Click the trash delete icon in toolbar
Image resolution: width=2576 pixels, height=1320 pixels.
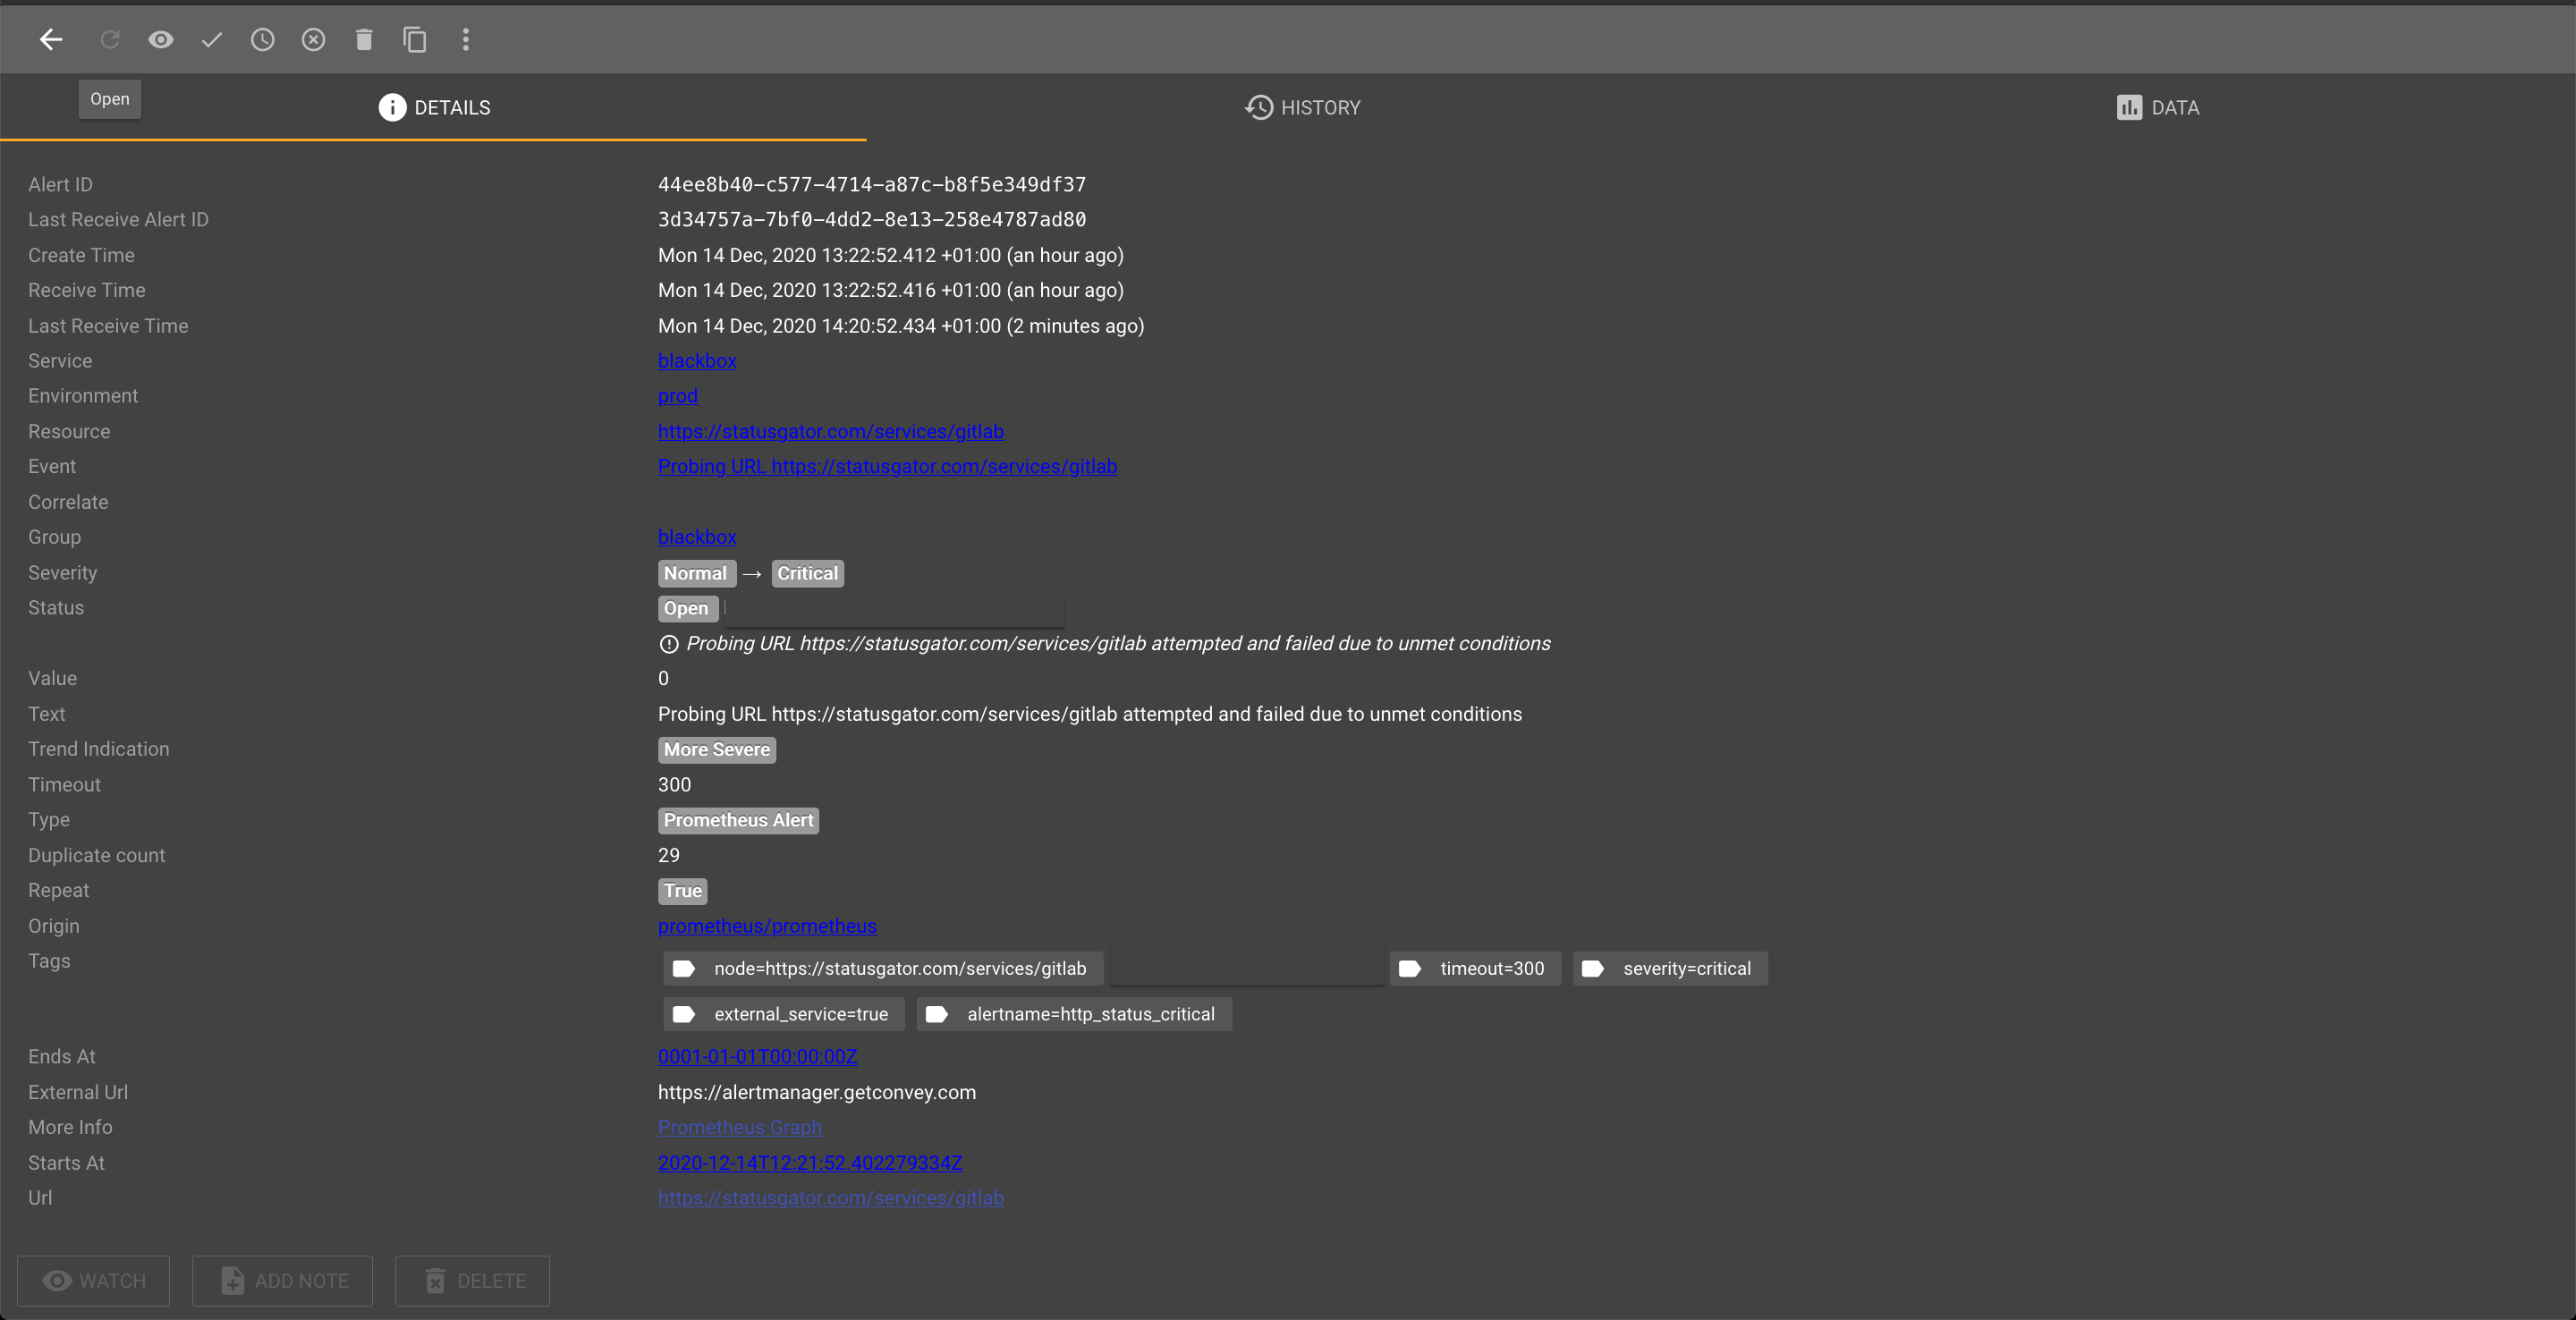tap(364, 39)
